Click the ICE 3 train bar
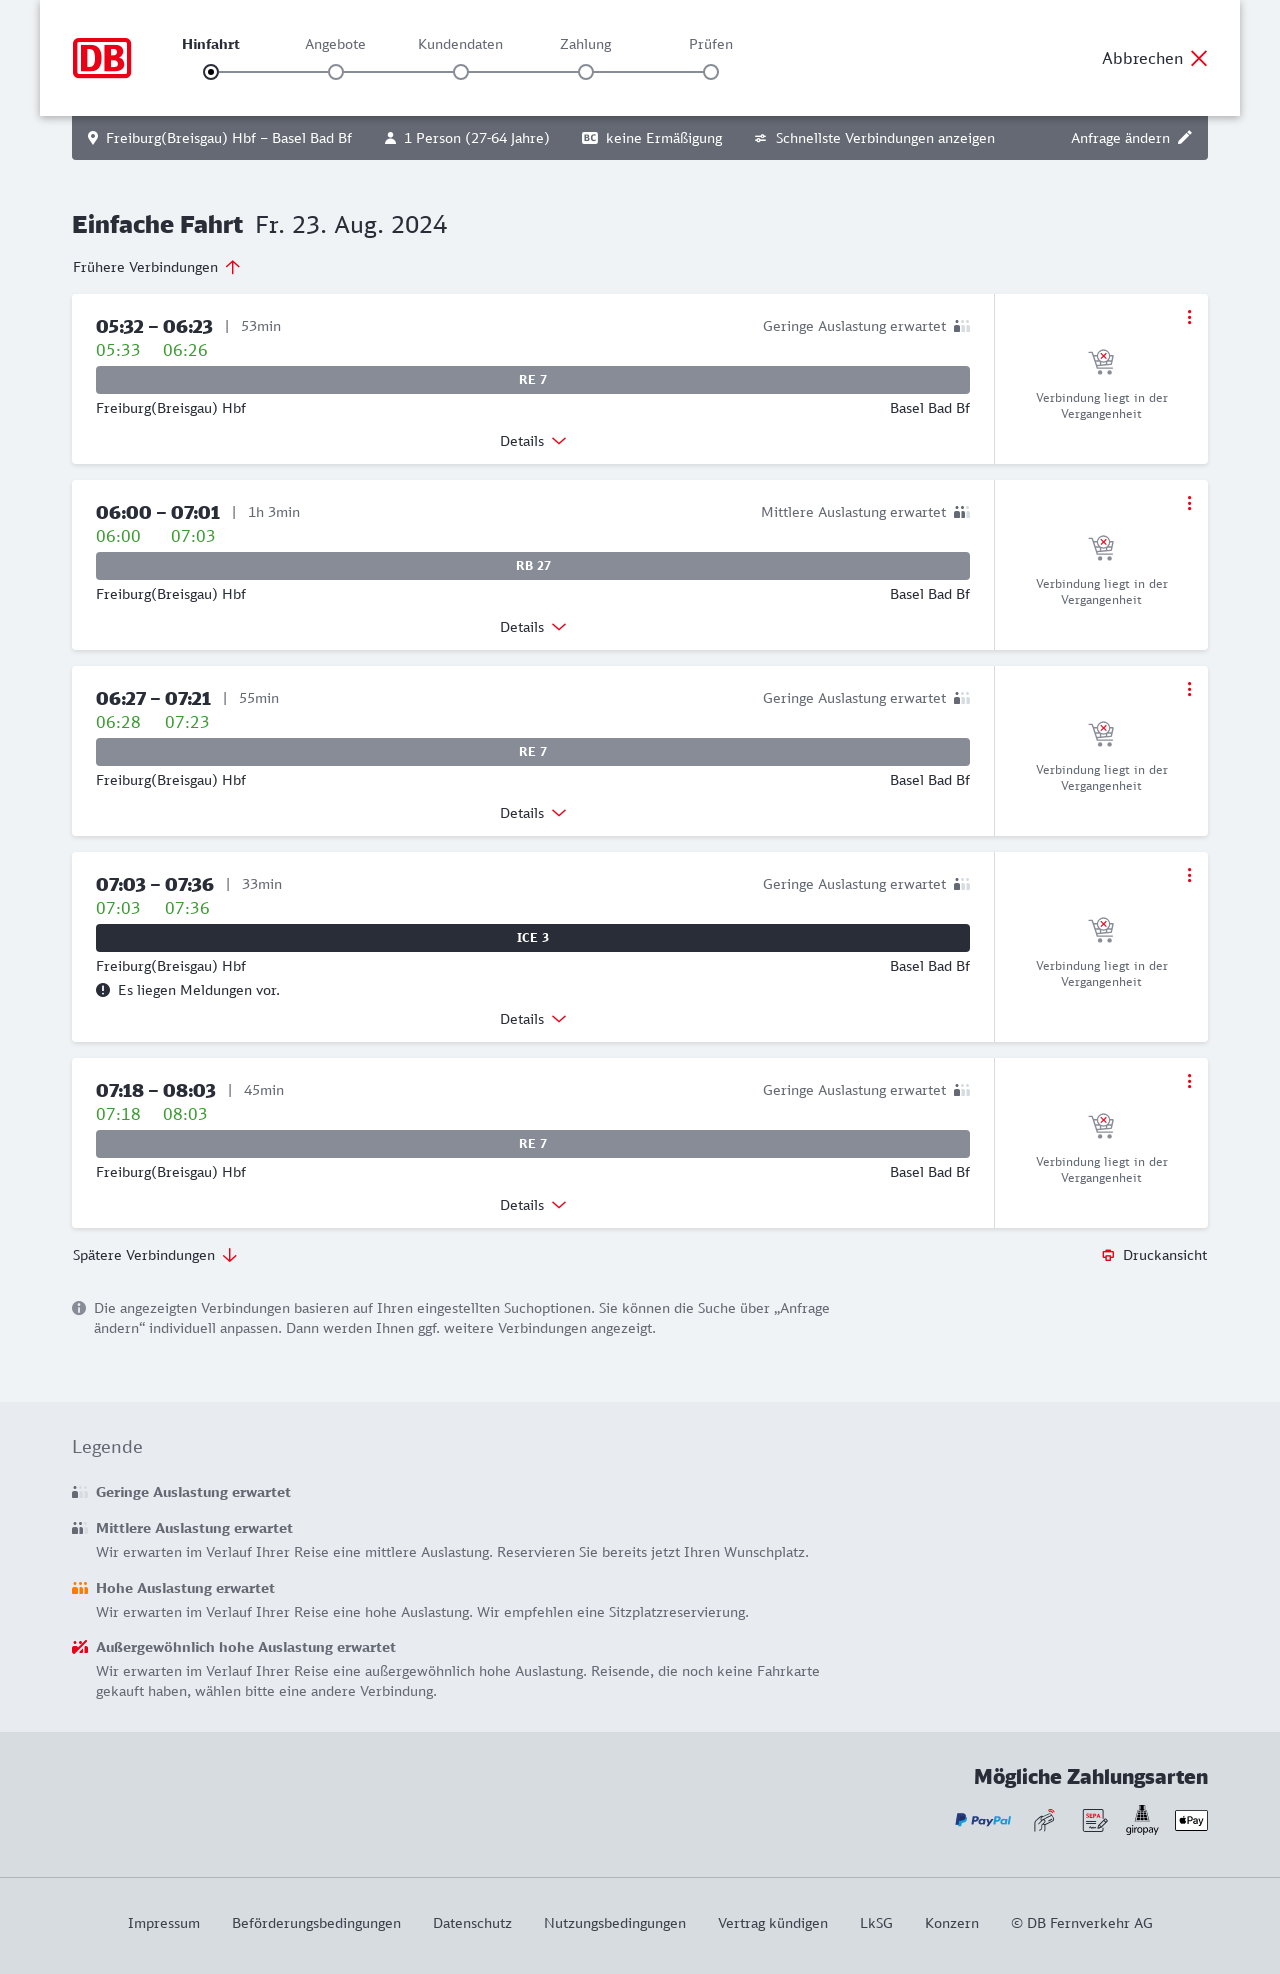The height and width of the screenshot is (1974, 1280). click(x=533, y=938)
